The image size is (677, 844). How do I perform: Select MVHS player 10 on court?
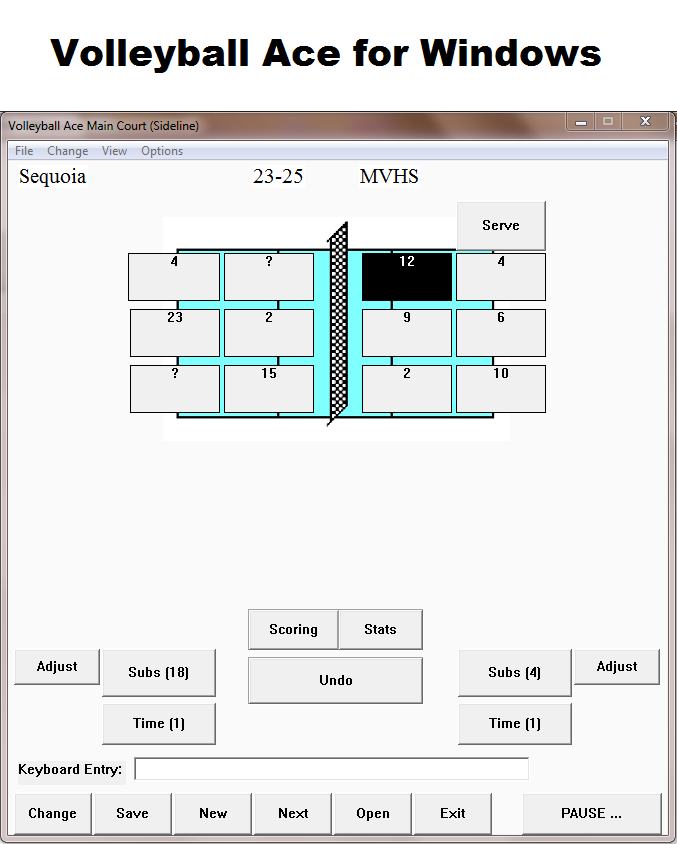pos(501,389)
